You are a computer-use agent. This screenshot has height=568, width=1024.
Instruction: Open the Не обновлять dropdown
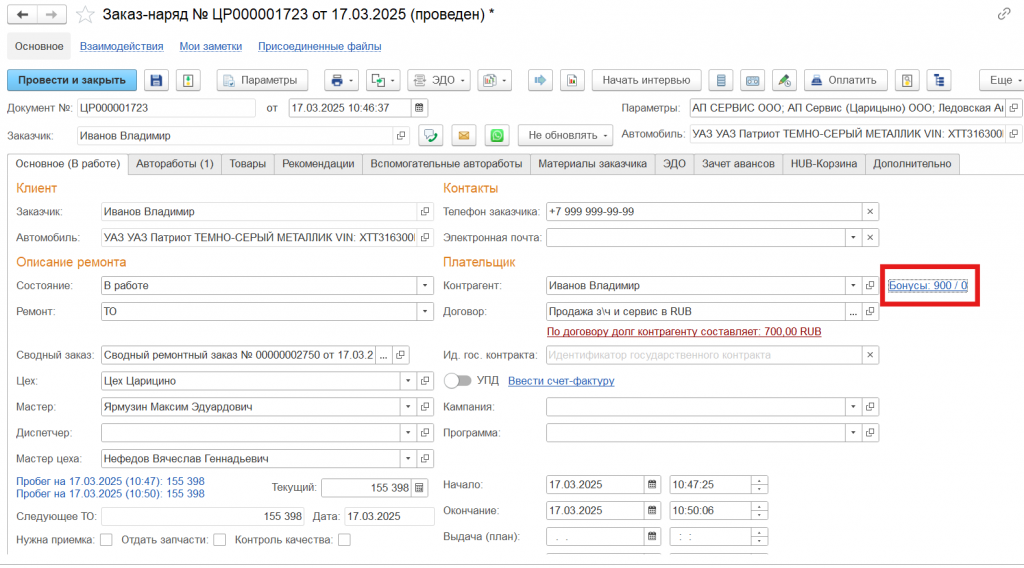pos(565,135)
